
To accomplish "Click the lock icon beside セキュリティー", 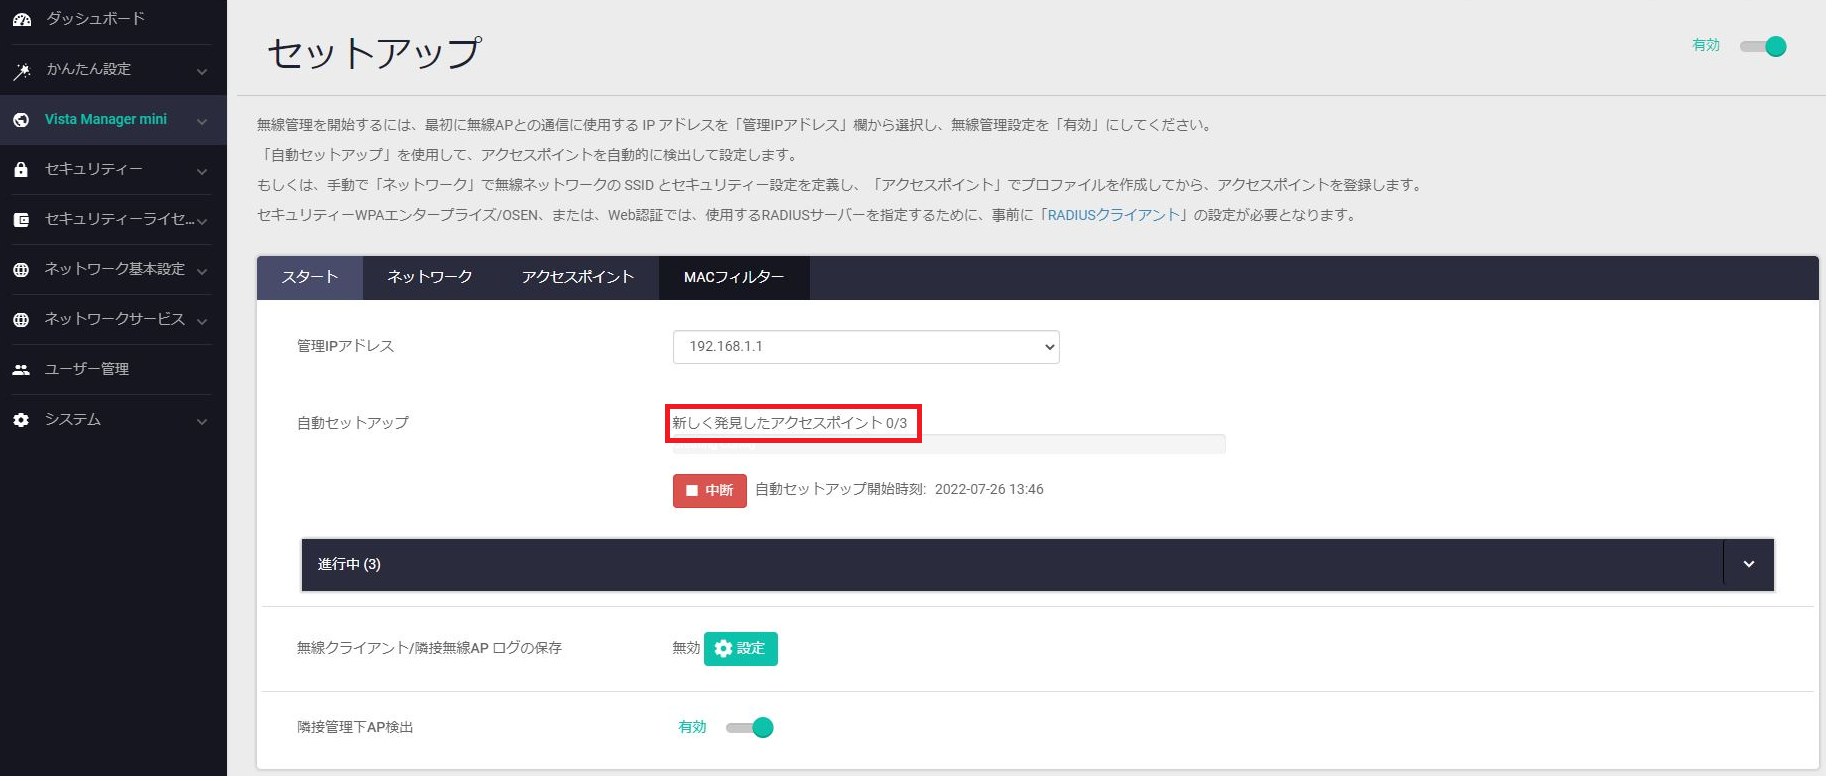I will pos(21,170).
